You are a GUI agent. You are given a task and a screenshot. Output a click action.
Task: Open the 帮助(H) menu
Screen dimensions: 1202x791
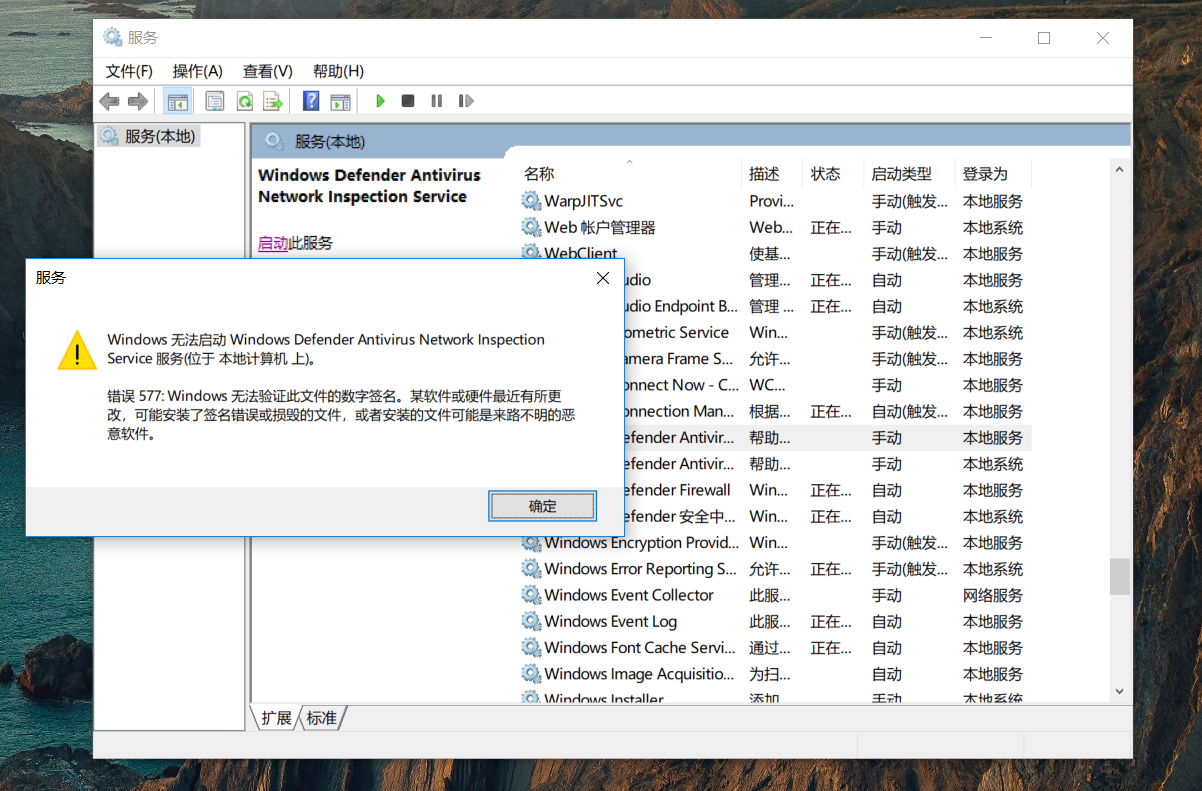(338, 71)
